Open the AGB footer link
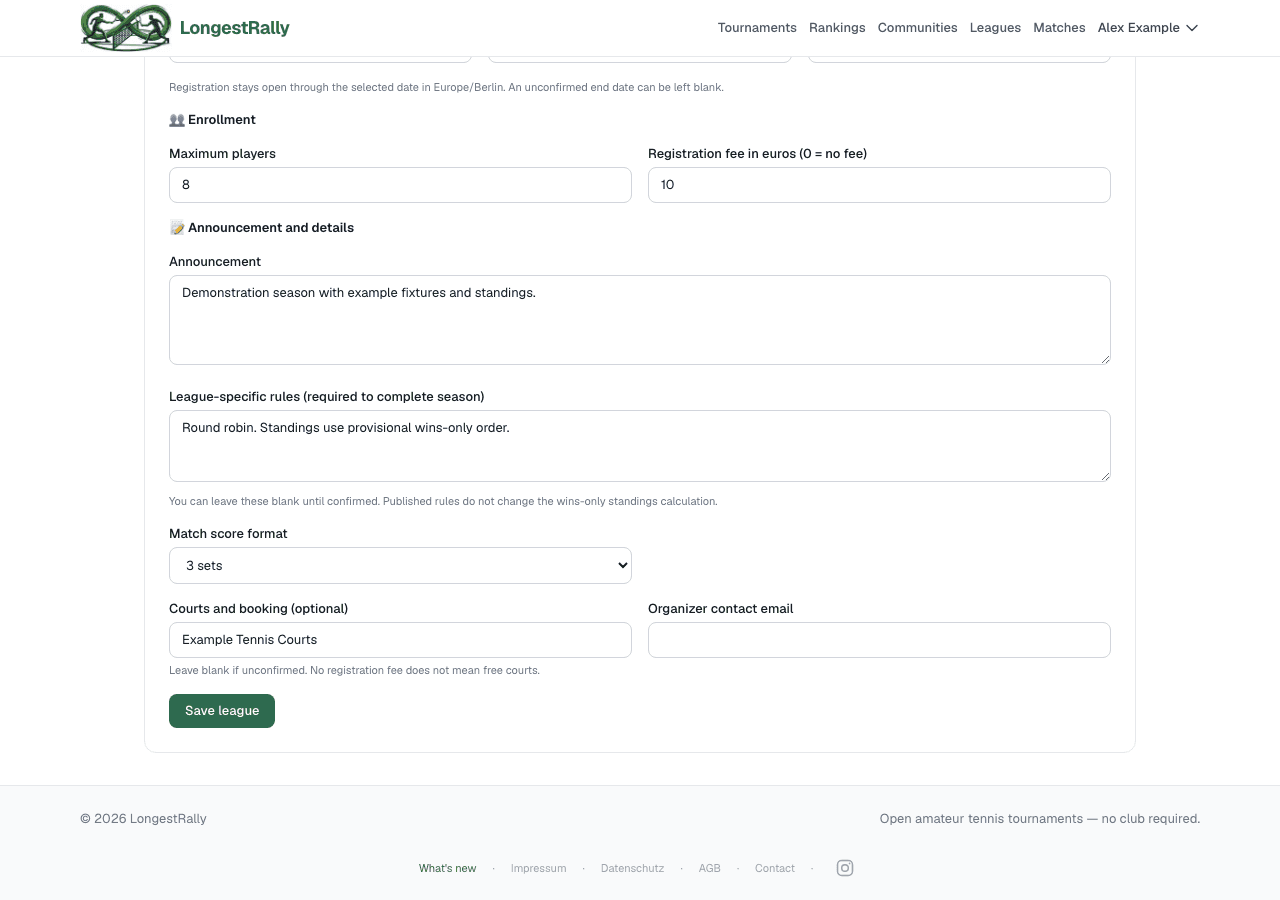The width and height of the screenshot is (1280, 900). coord(709,868)
